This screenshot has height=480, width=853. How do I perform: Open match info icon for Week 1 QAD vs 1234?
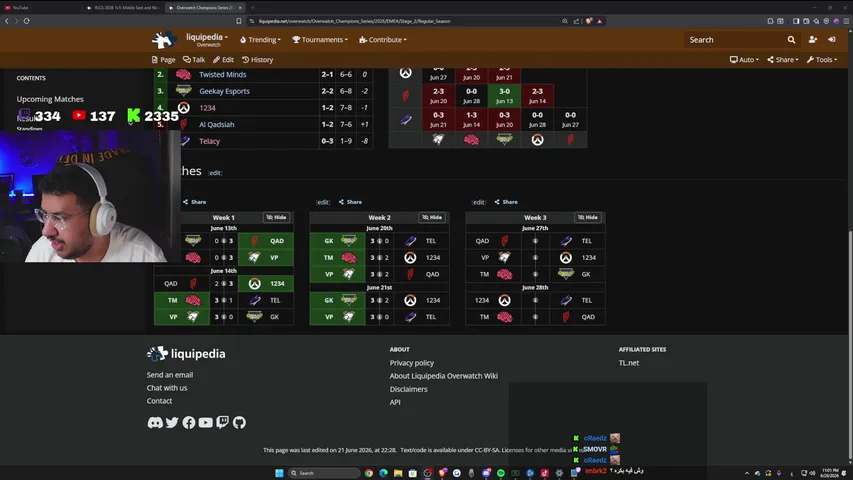point(224,284)
